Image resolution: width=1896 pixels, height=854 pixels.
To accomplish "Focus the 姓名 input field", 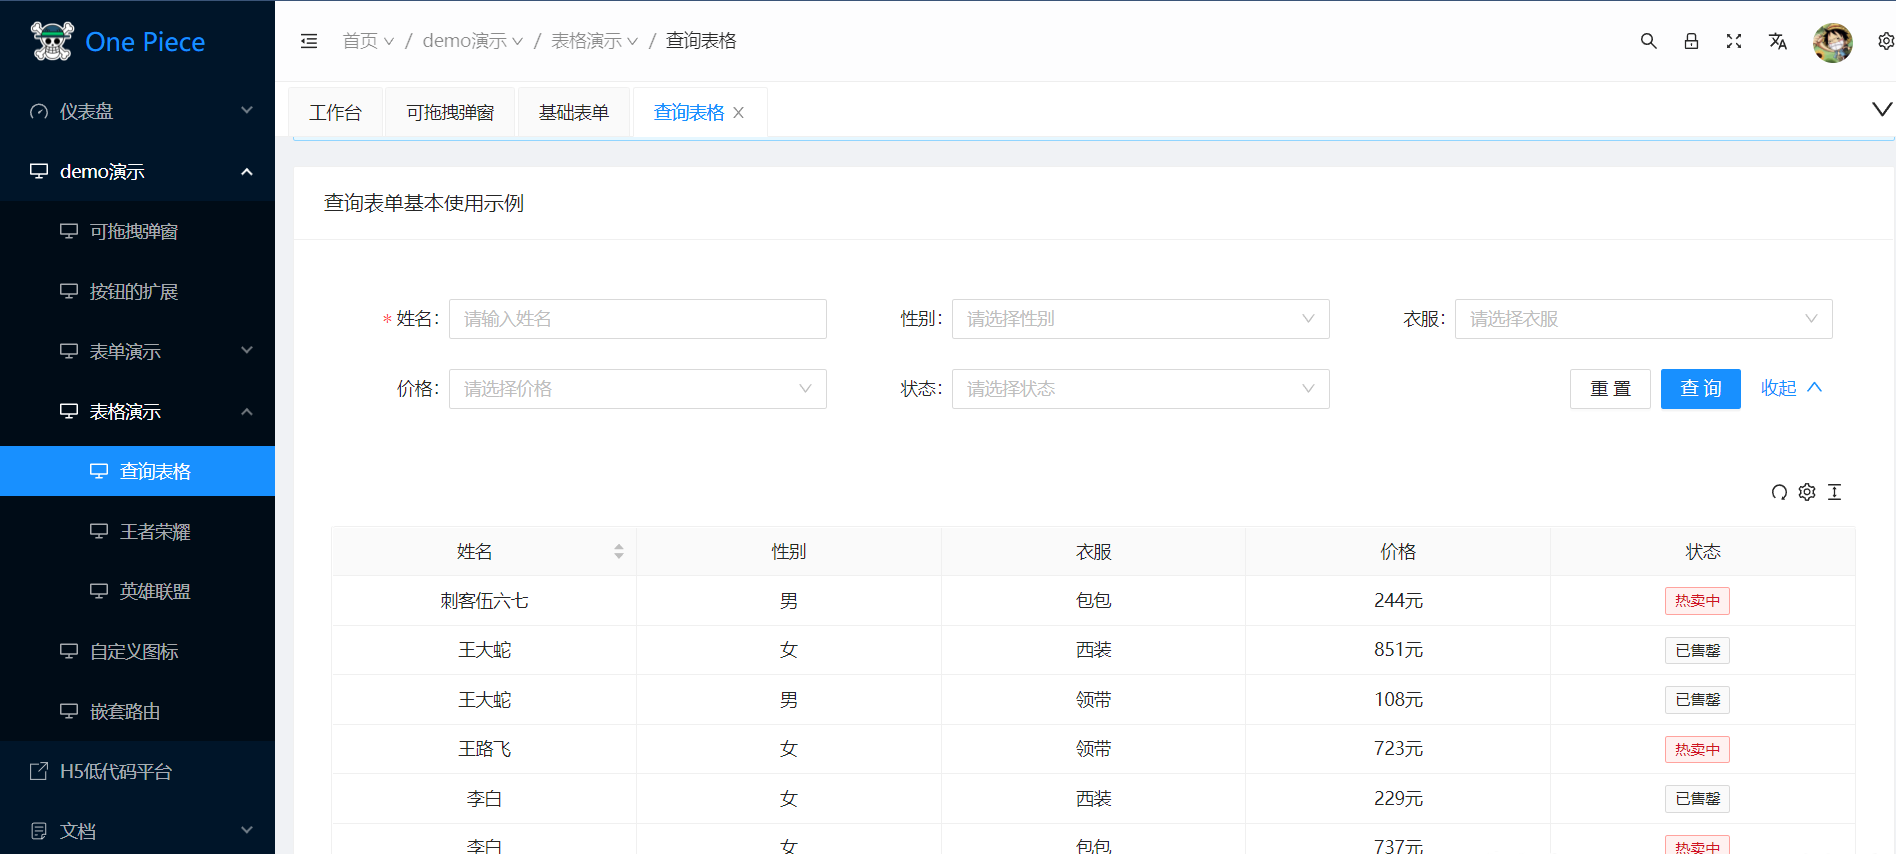I will pos(637,319).
